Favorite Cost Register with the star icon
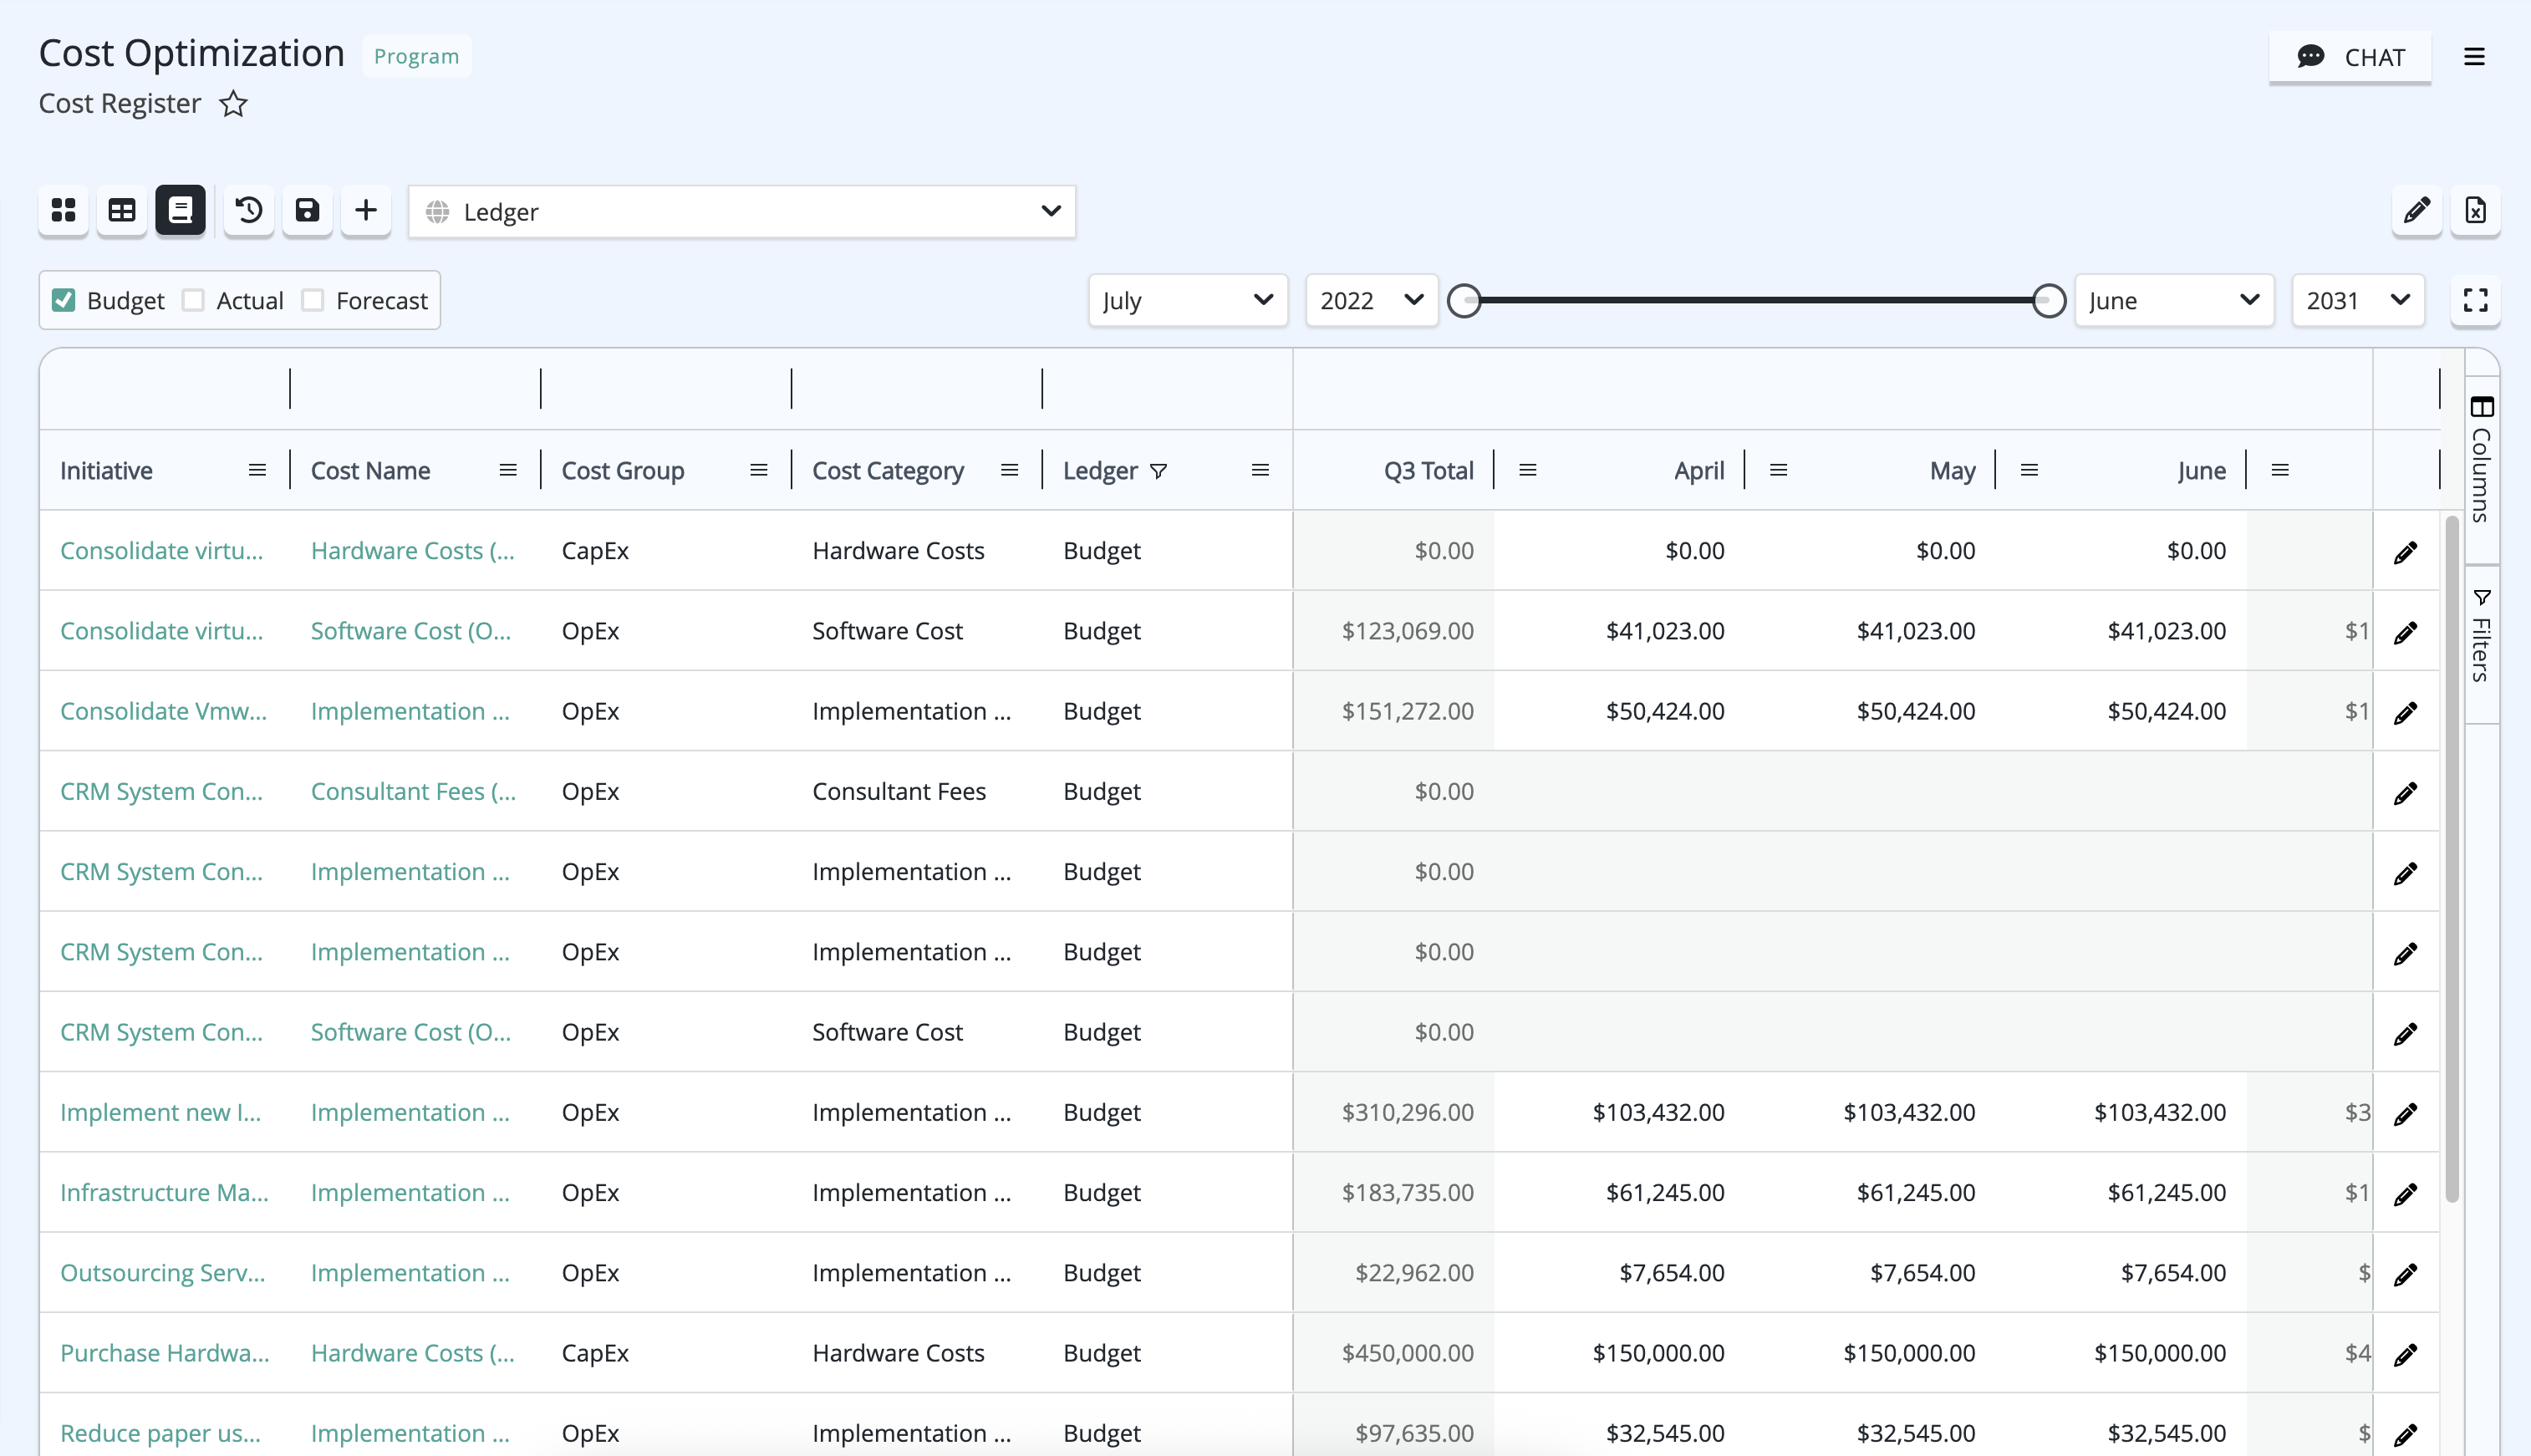 tap(233, 104)
